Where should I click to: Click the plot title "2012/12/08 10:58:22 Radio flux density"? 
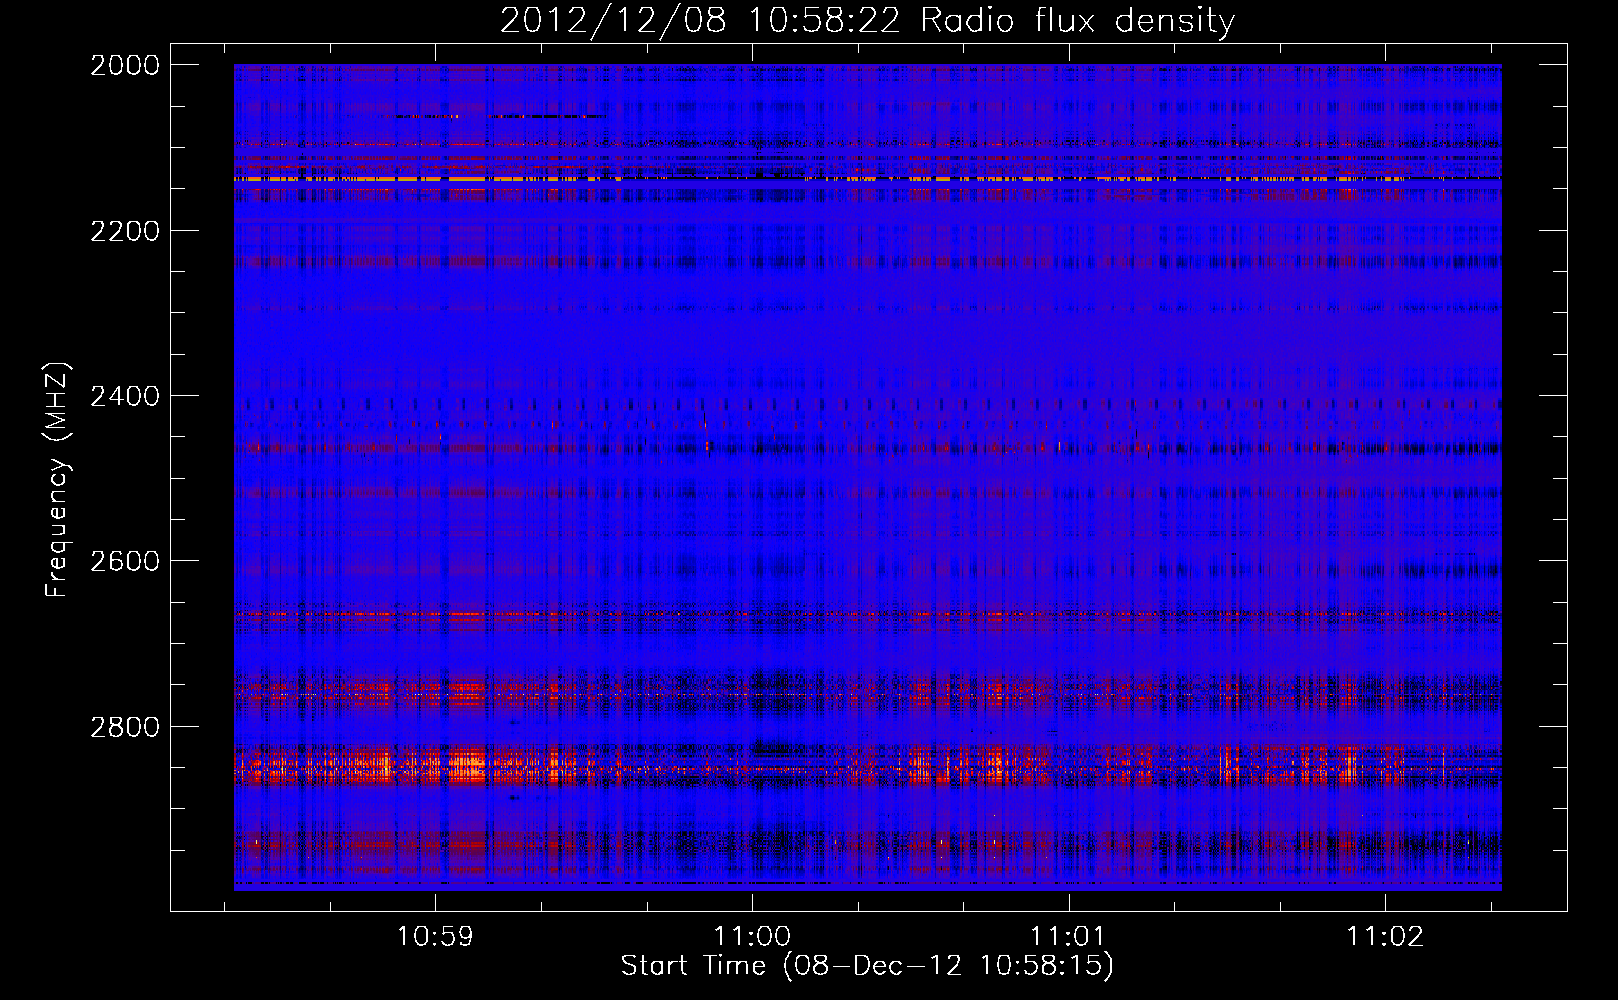click(867, 21)
